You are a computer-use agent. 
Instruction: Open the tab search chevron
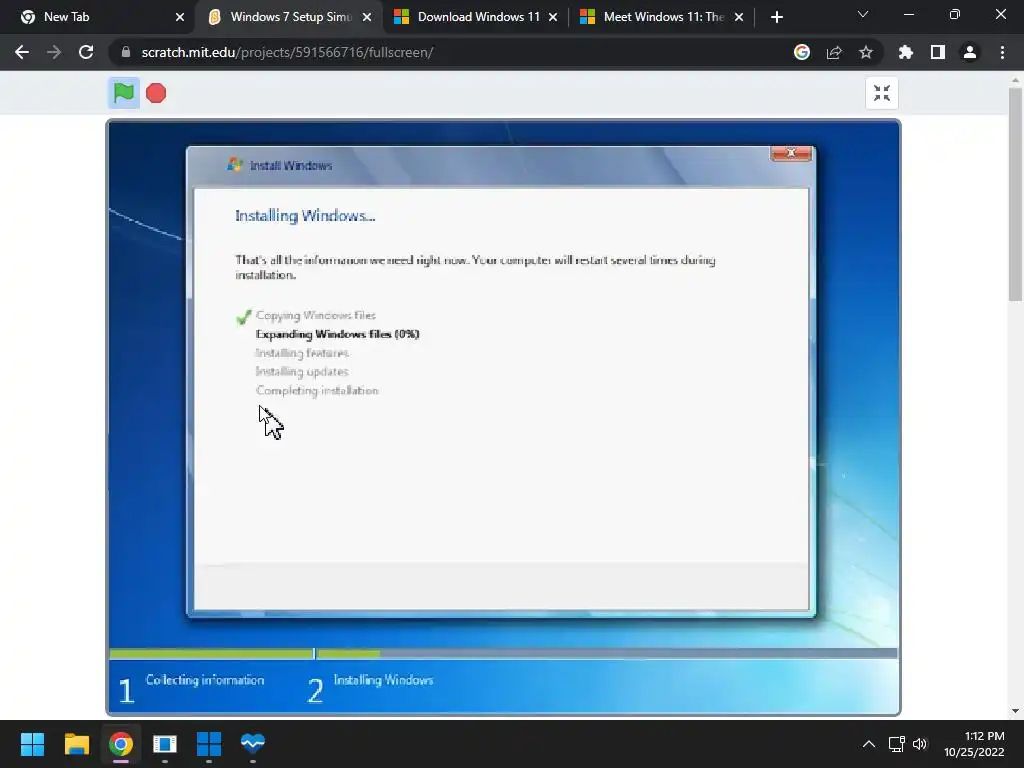point(863,14)
